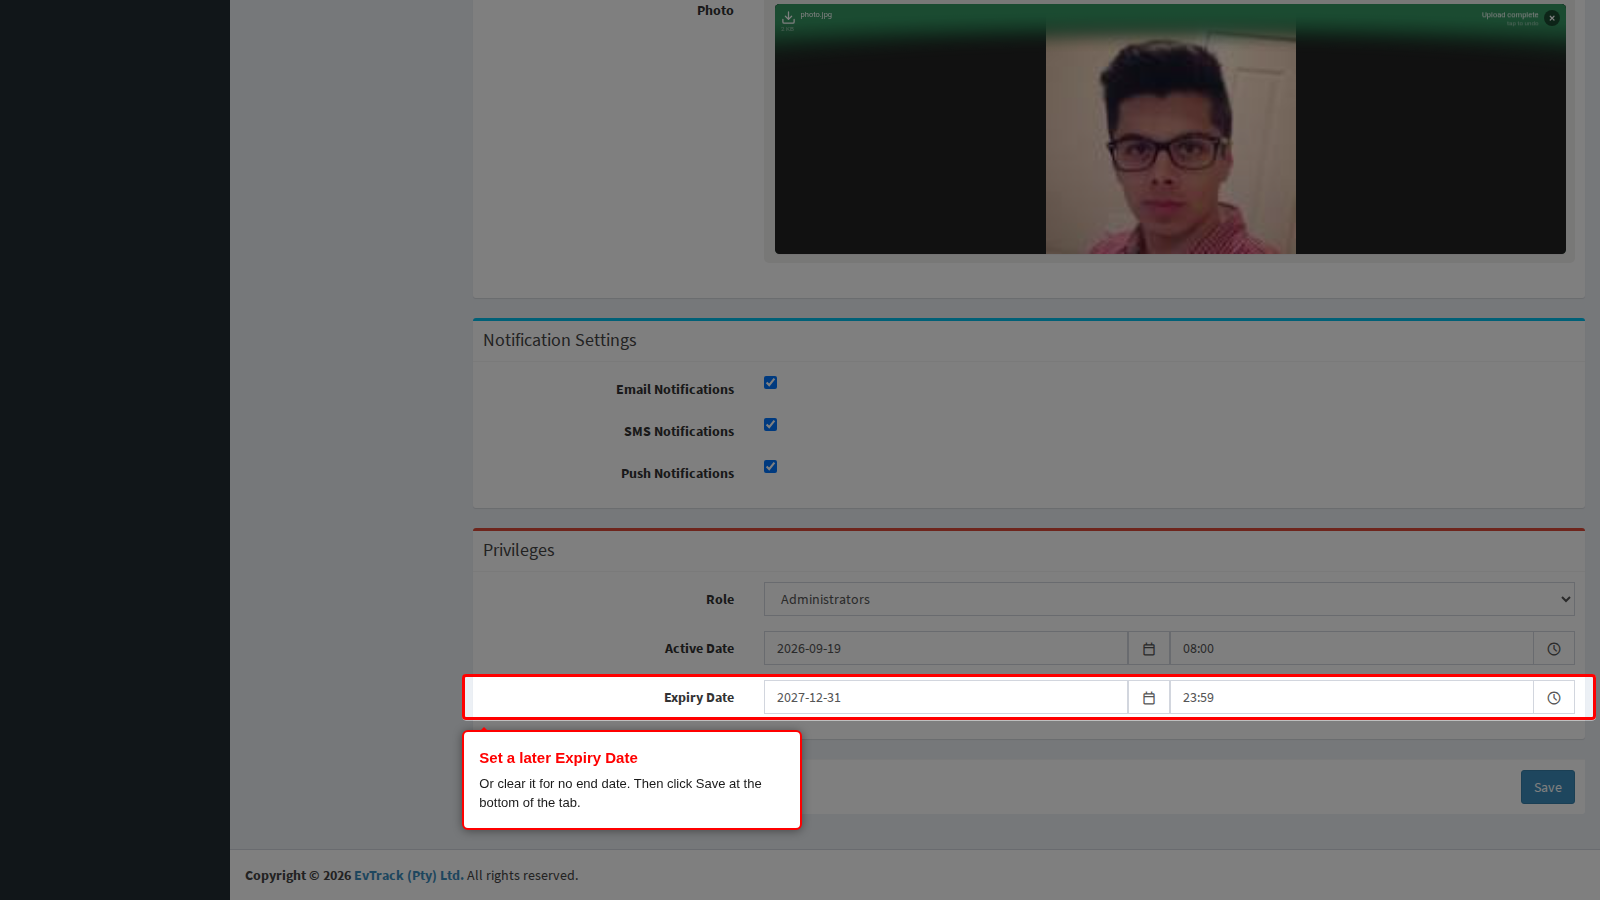Open the Active Date calendar picker

1149,649
